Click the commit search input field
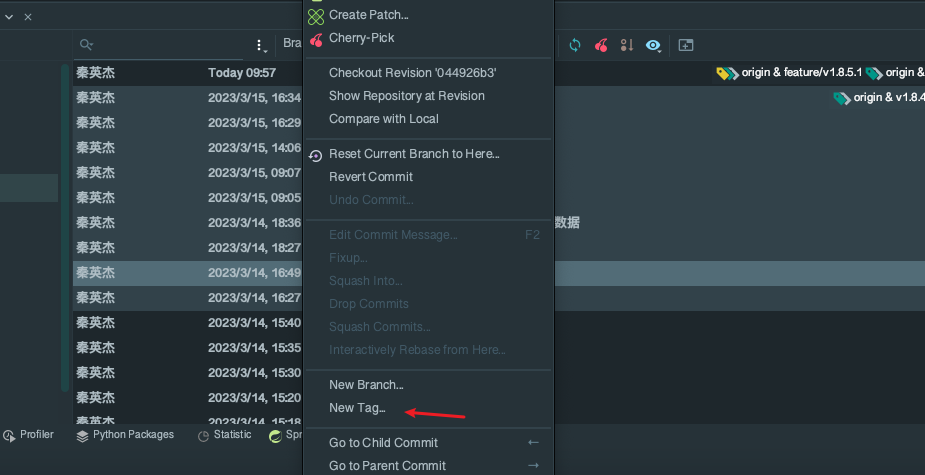 170,45
